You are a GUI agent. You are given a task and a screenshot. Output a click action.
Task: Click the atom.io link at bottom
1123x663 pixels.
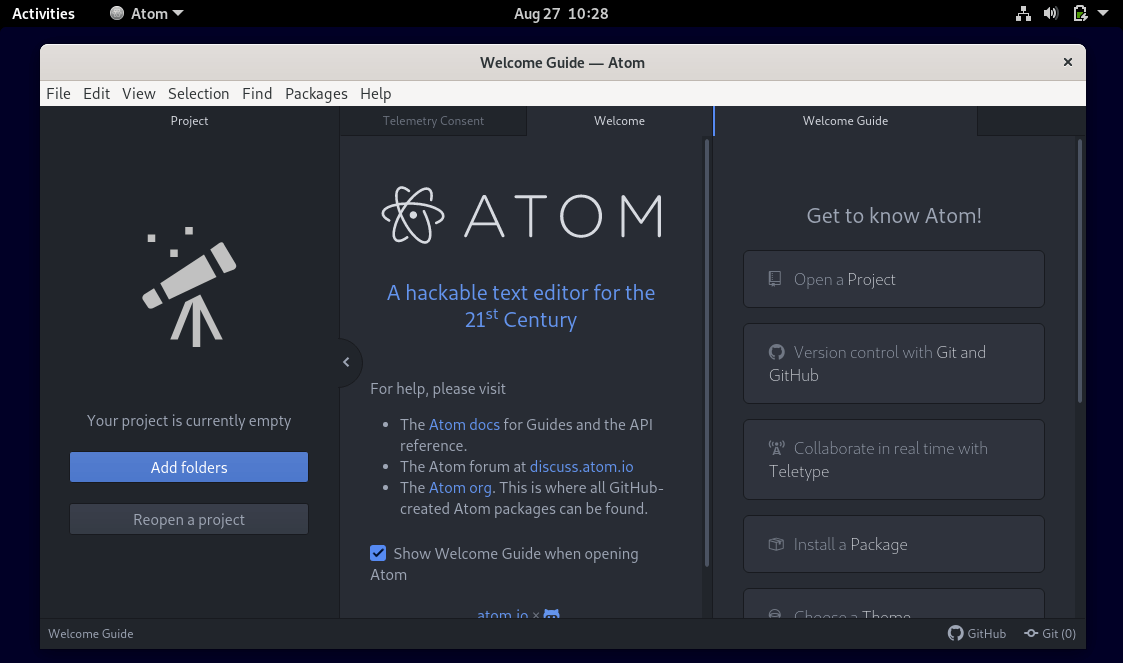click(x=503, y=614)
